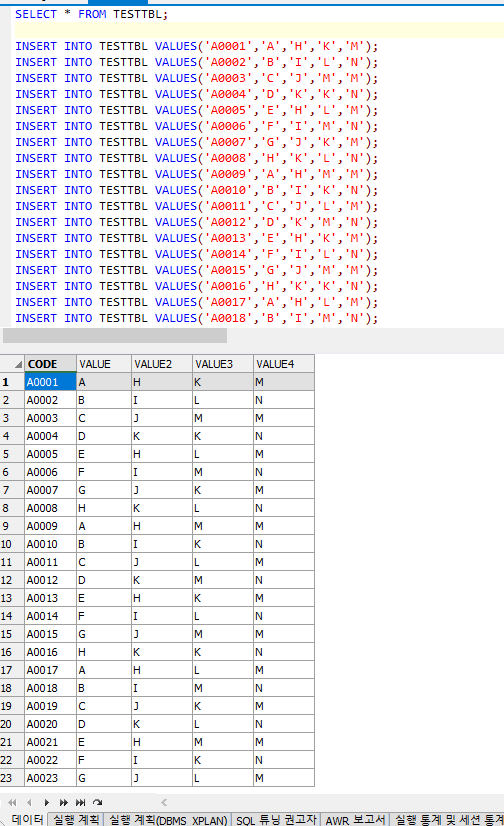Select grid cell A0010 in CODE column
Screen dimensions: 504x826
click(x=50, y=544)
